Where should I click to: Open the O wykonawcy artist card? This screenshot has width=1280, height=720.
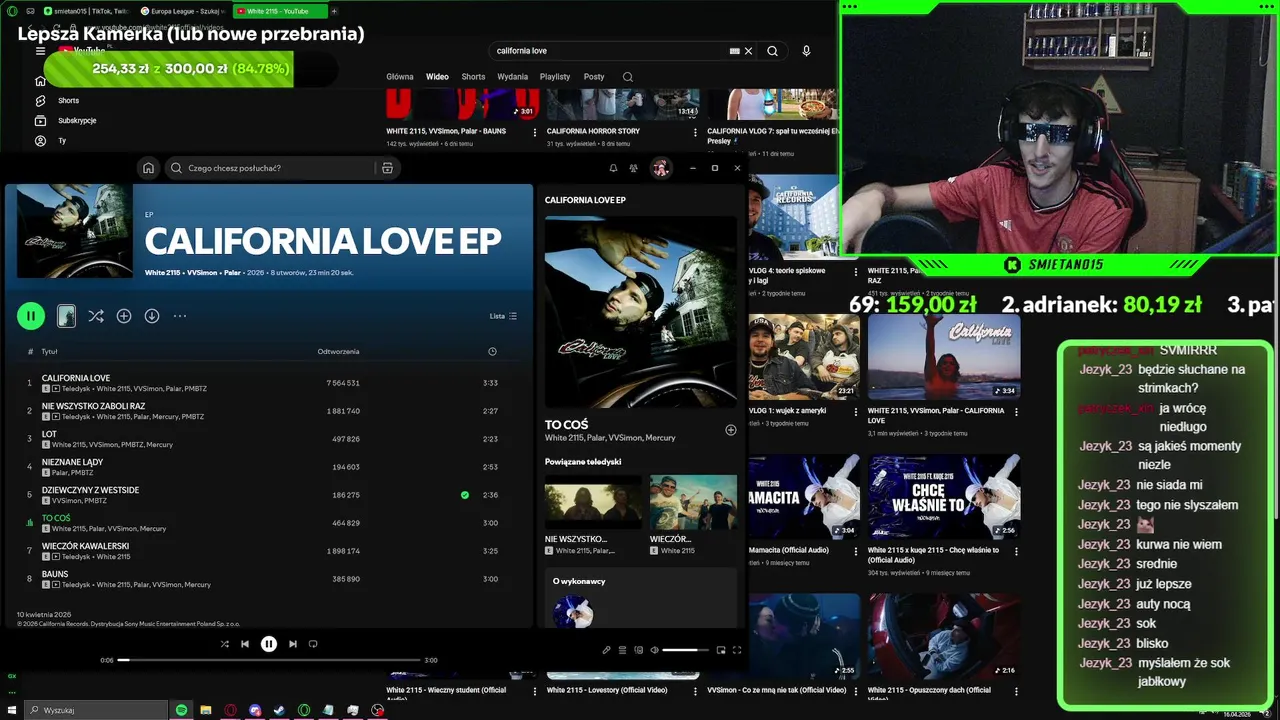(641, 598)
